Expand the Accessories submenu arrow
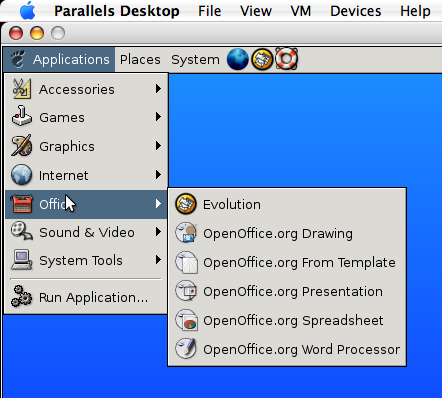Screen dimensions: 442x398 pyautogui.click(x=158, y=88)
